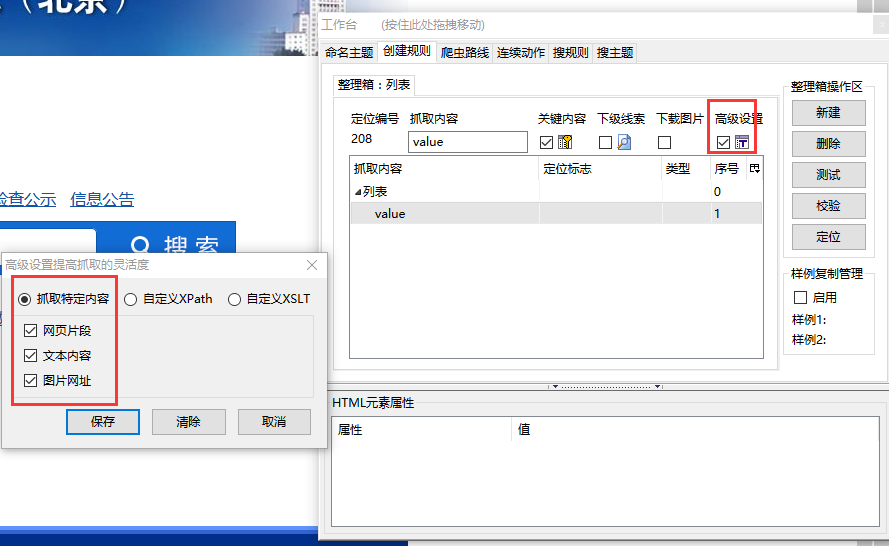The image size is (889, 546).
Task: Click the search magnifier icon on webpage
Action: [140, 246]
